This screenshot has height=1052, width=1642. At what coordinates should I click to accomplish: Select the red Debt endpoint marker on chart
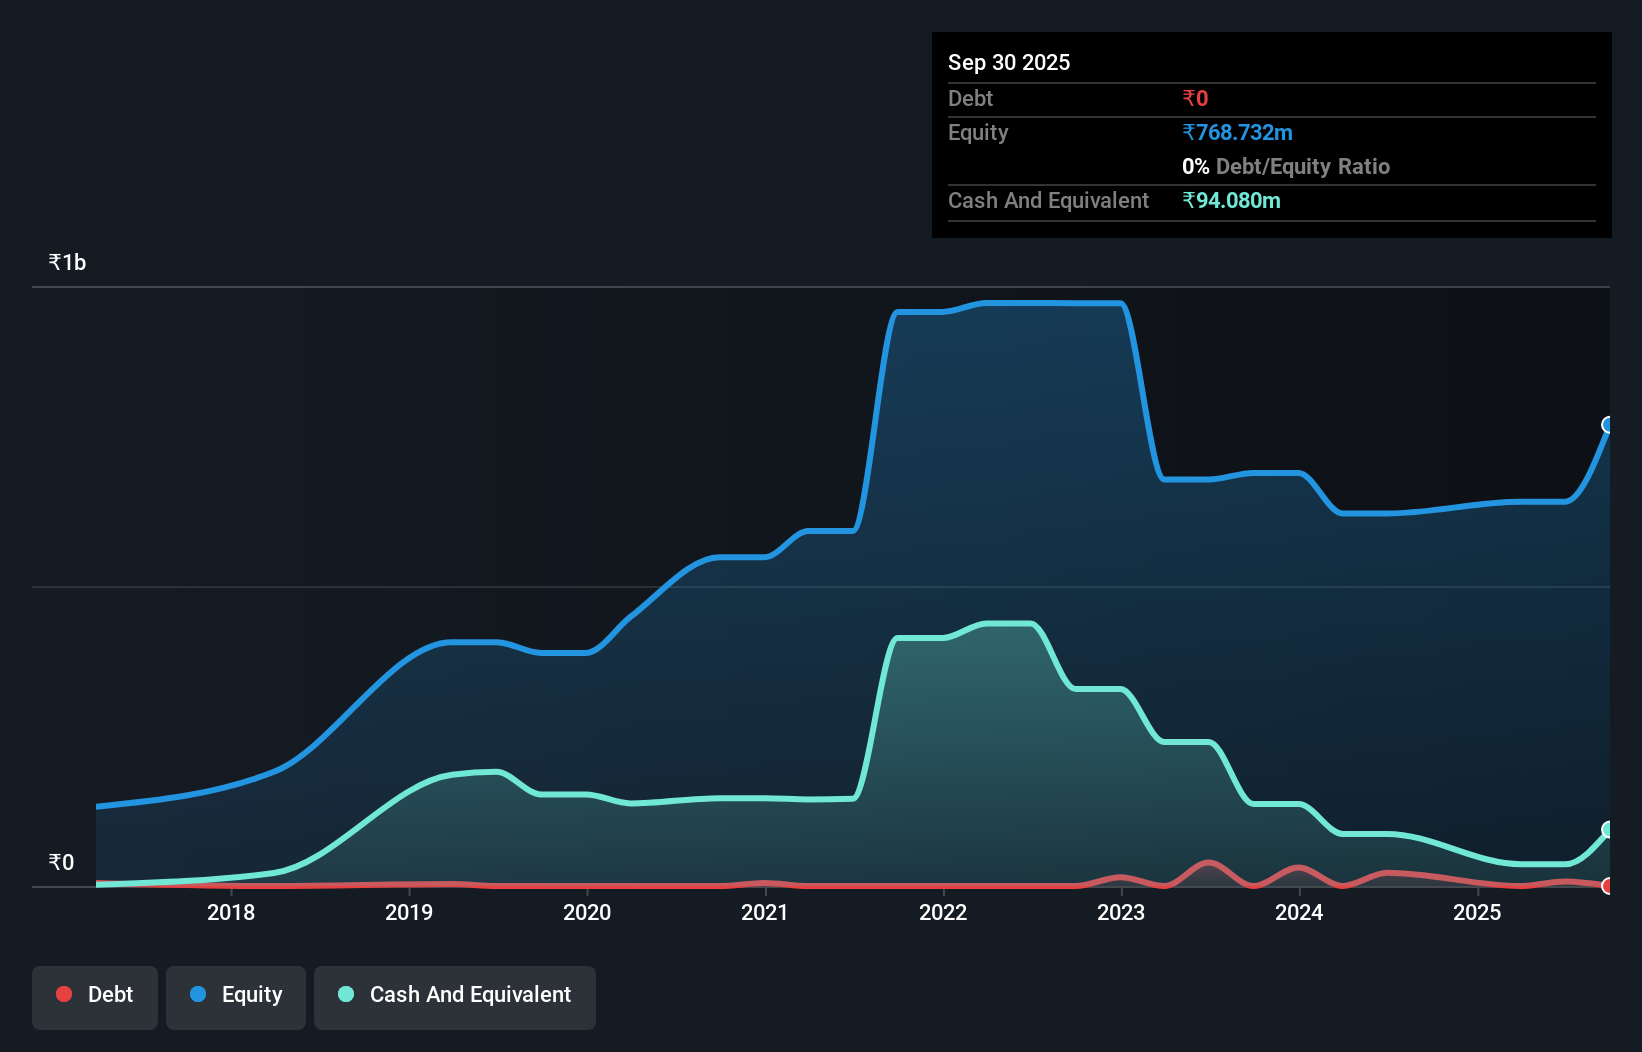[x=1607, y=885]
